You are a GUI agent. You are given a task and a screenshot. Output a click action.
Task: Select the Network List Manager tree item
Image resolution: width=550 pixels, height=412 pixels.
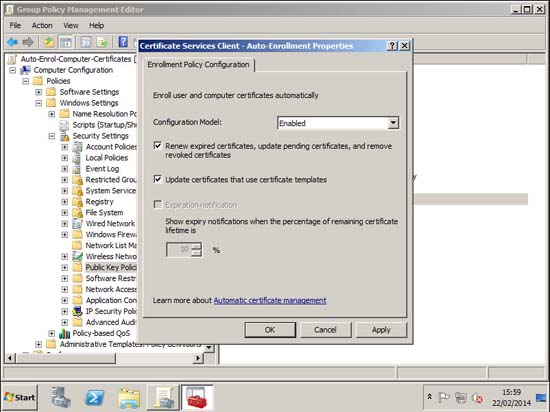(x=111, y=245)
